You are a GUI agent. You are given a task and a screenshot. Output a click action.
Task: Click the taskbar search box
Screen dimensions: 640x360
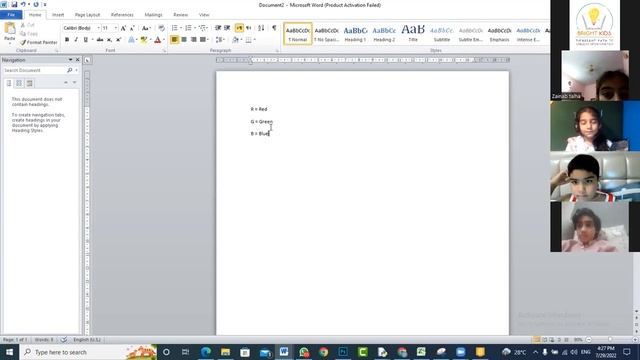[89, 352]
